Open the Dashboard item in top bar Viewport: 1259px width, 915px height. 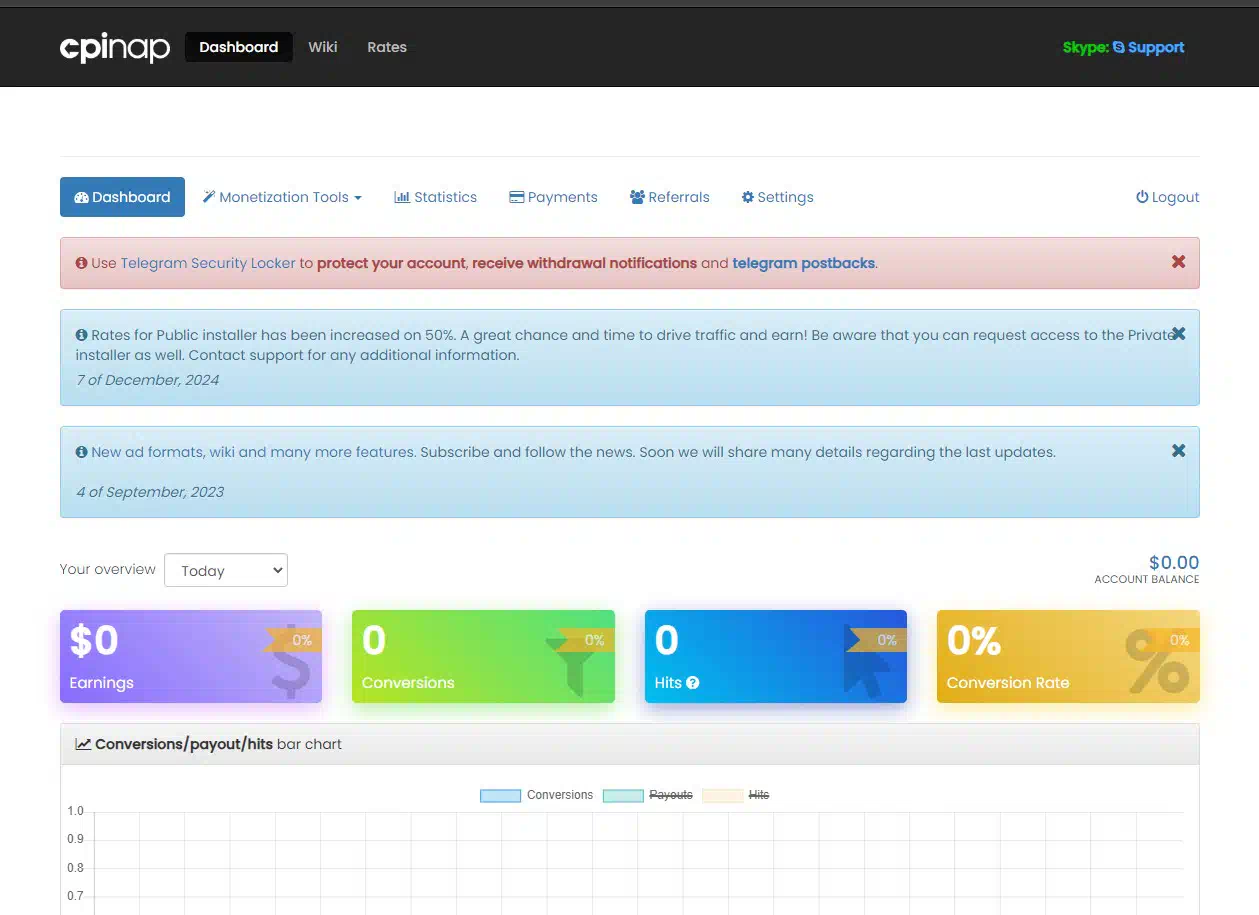click(x=239, y=47)
